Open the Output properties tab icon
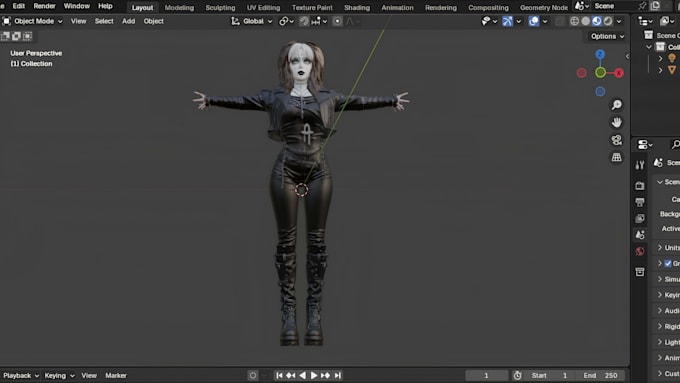Viewport: 680px width, 383px height. [x=640, y=202]
